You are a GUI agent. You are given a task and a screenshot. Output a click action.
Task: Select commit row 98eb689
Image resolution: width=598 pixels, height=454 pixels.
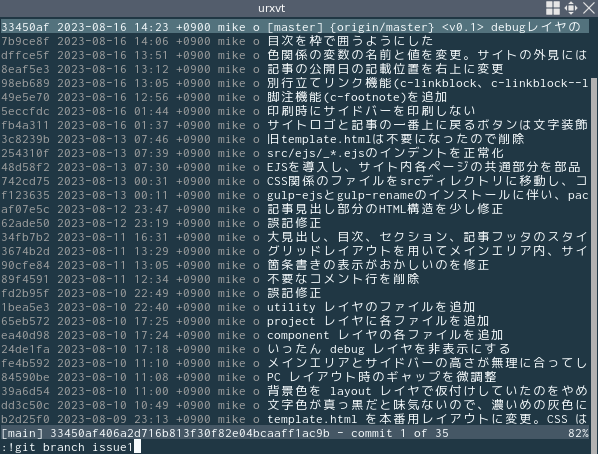click(294, 83)
